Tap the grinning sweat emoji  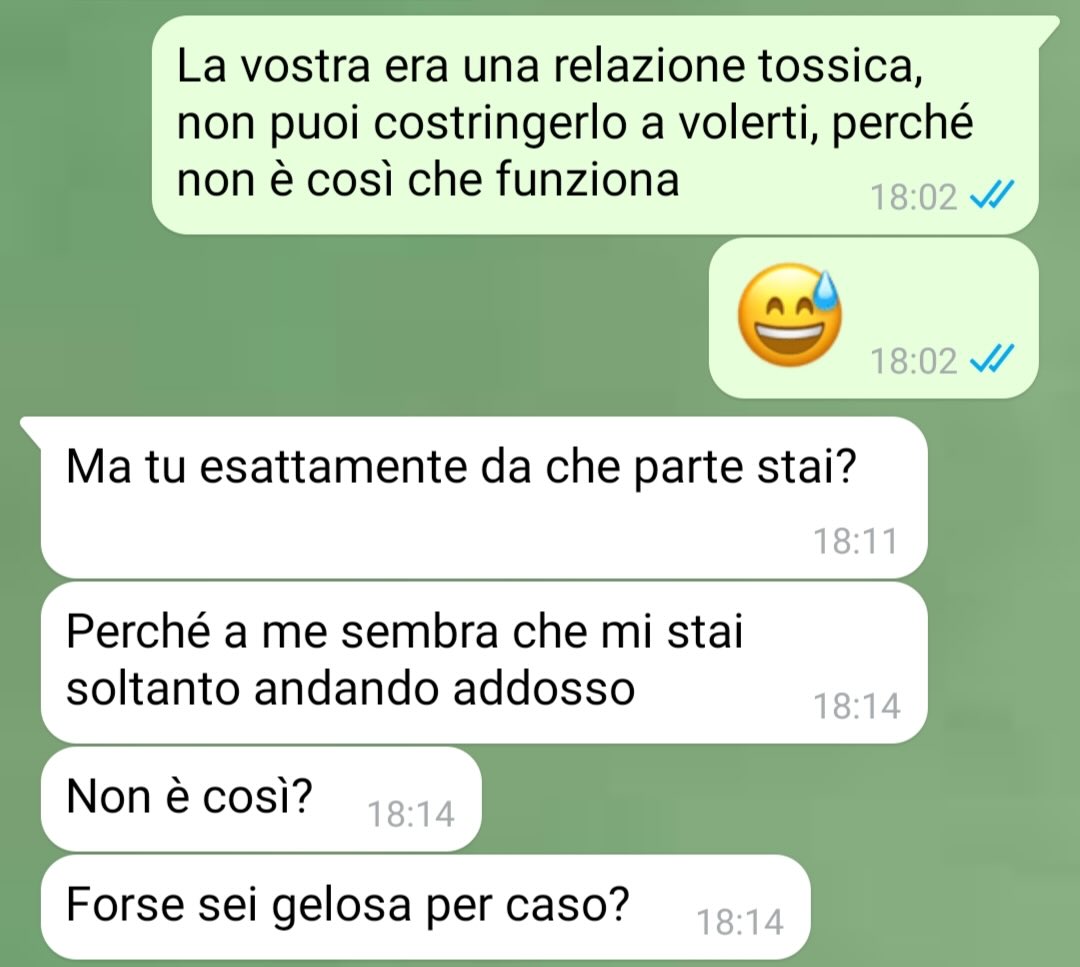(789, 315)
